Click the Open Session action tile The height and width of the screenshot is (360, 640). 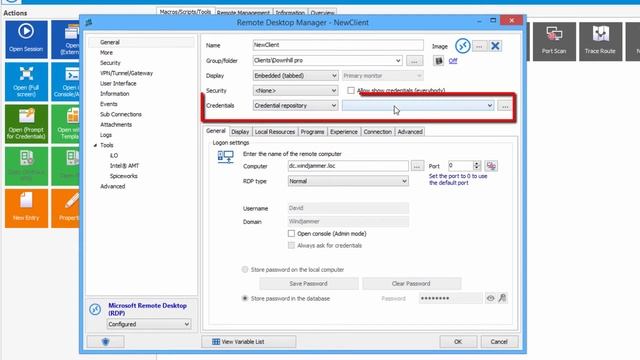[26, 39]
